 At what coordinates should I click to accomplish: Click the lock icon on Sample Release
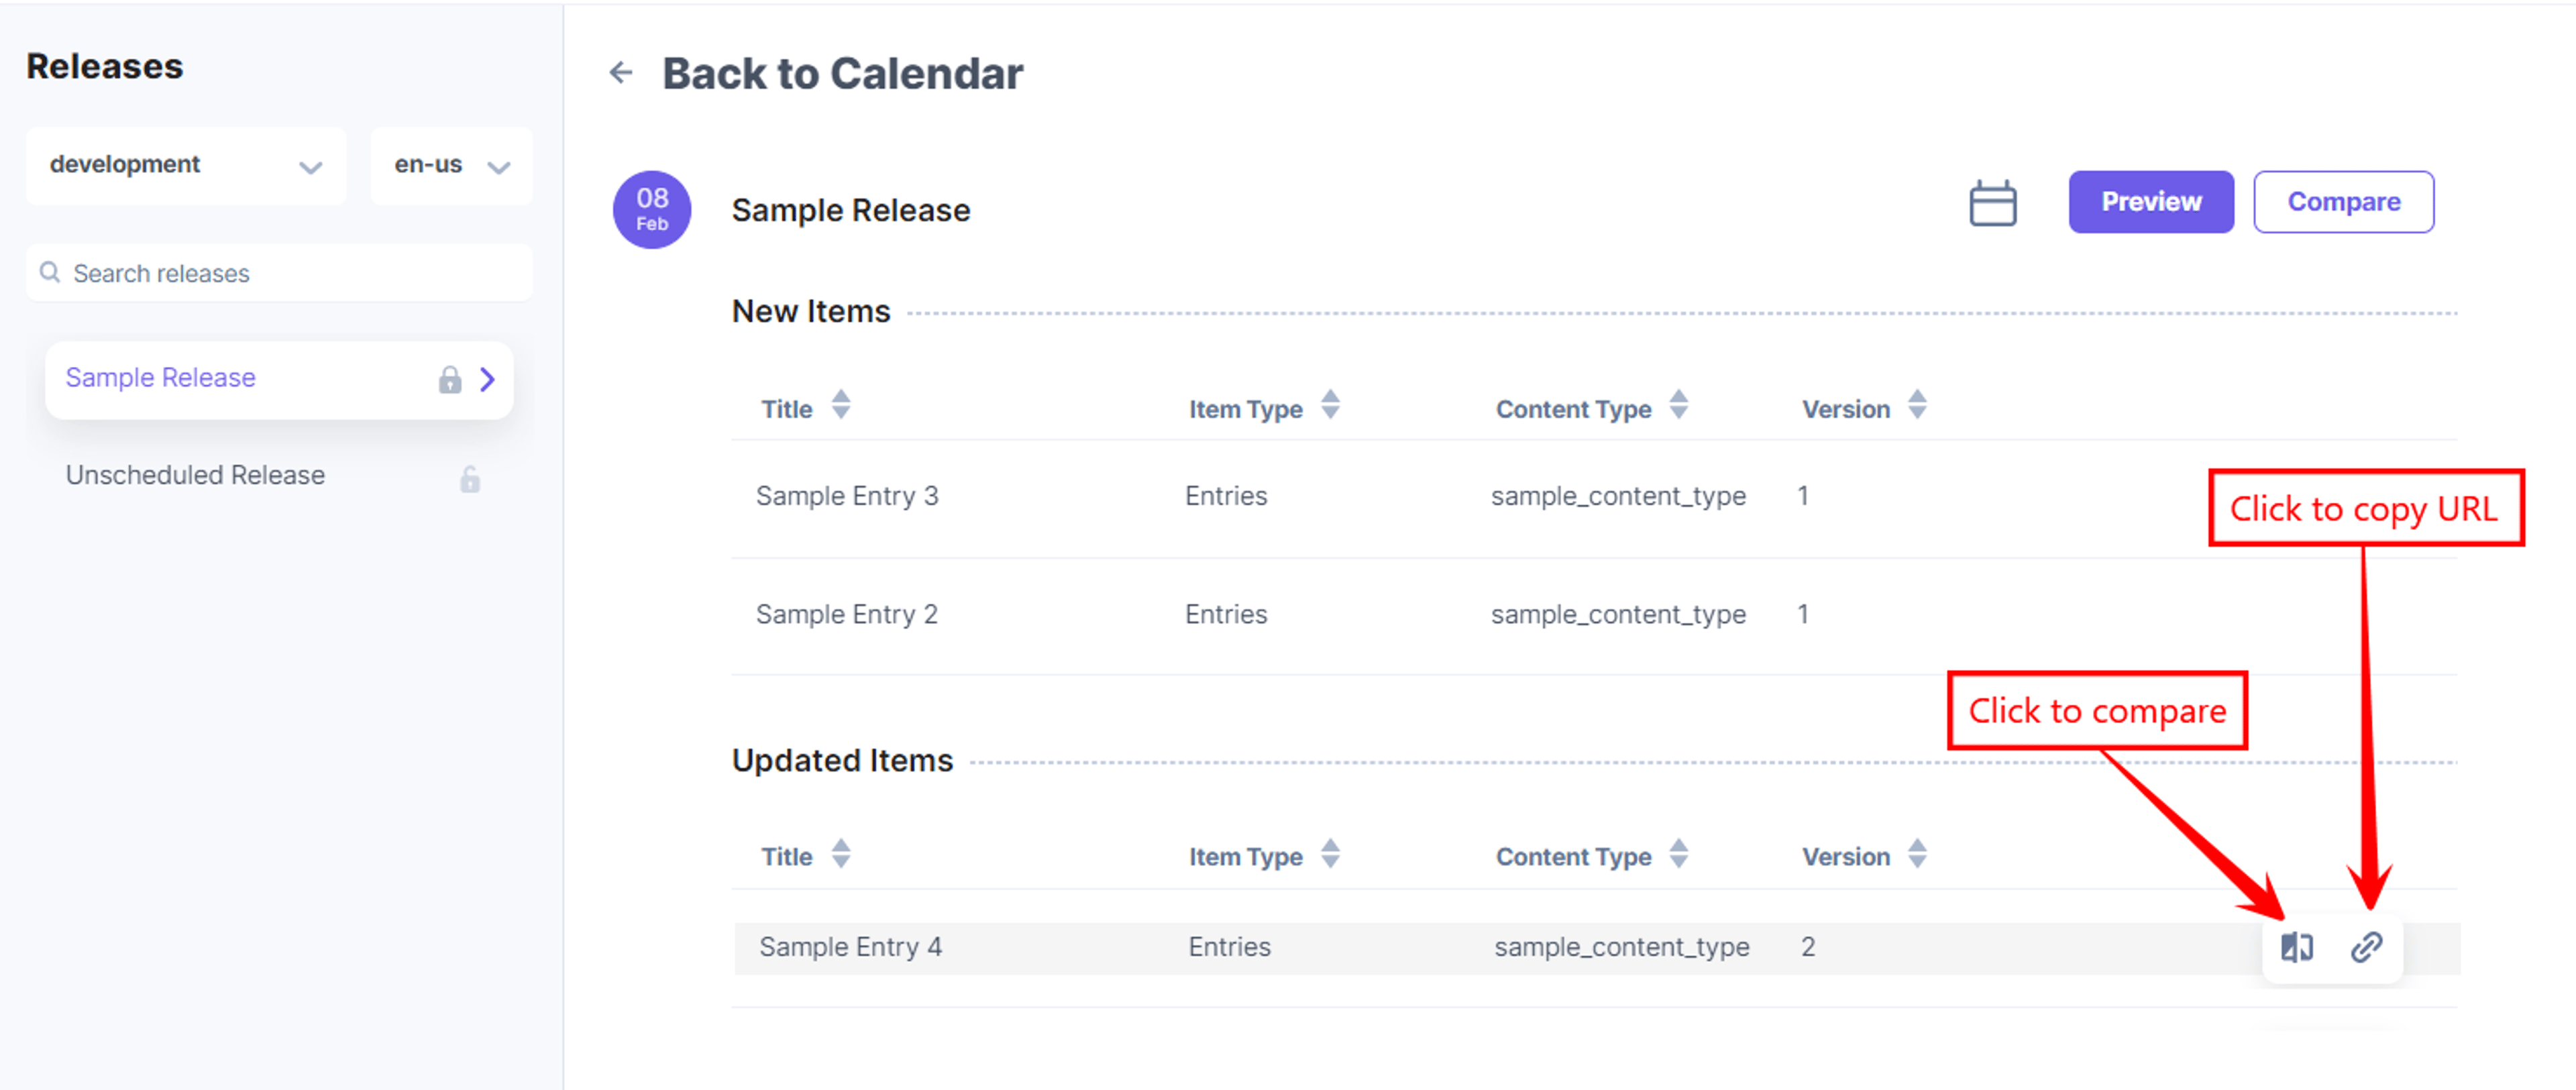(x=450, y=379)
